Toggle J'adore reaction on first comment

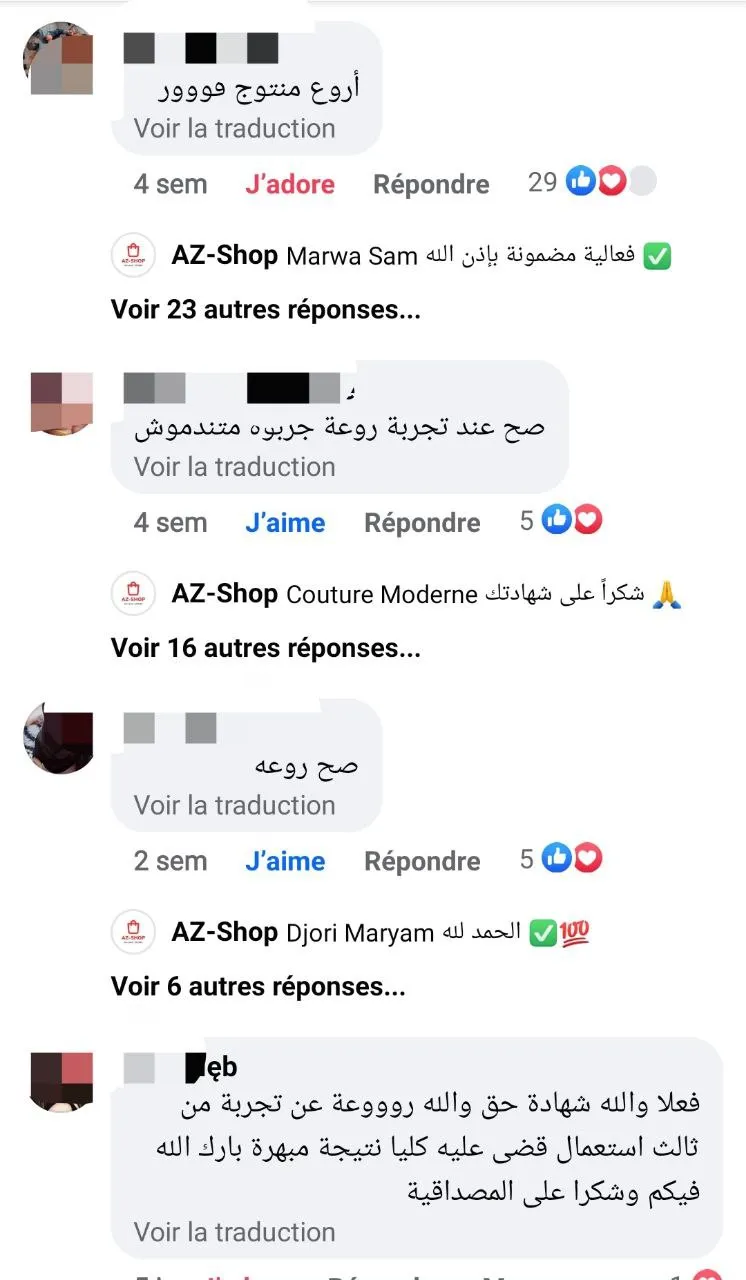[x=290, y=184]
